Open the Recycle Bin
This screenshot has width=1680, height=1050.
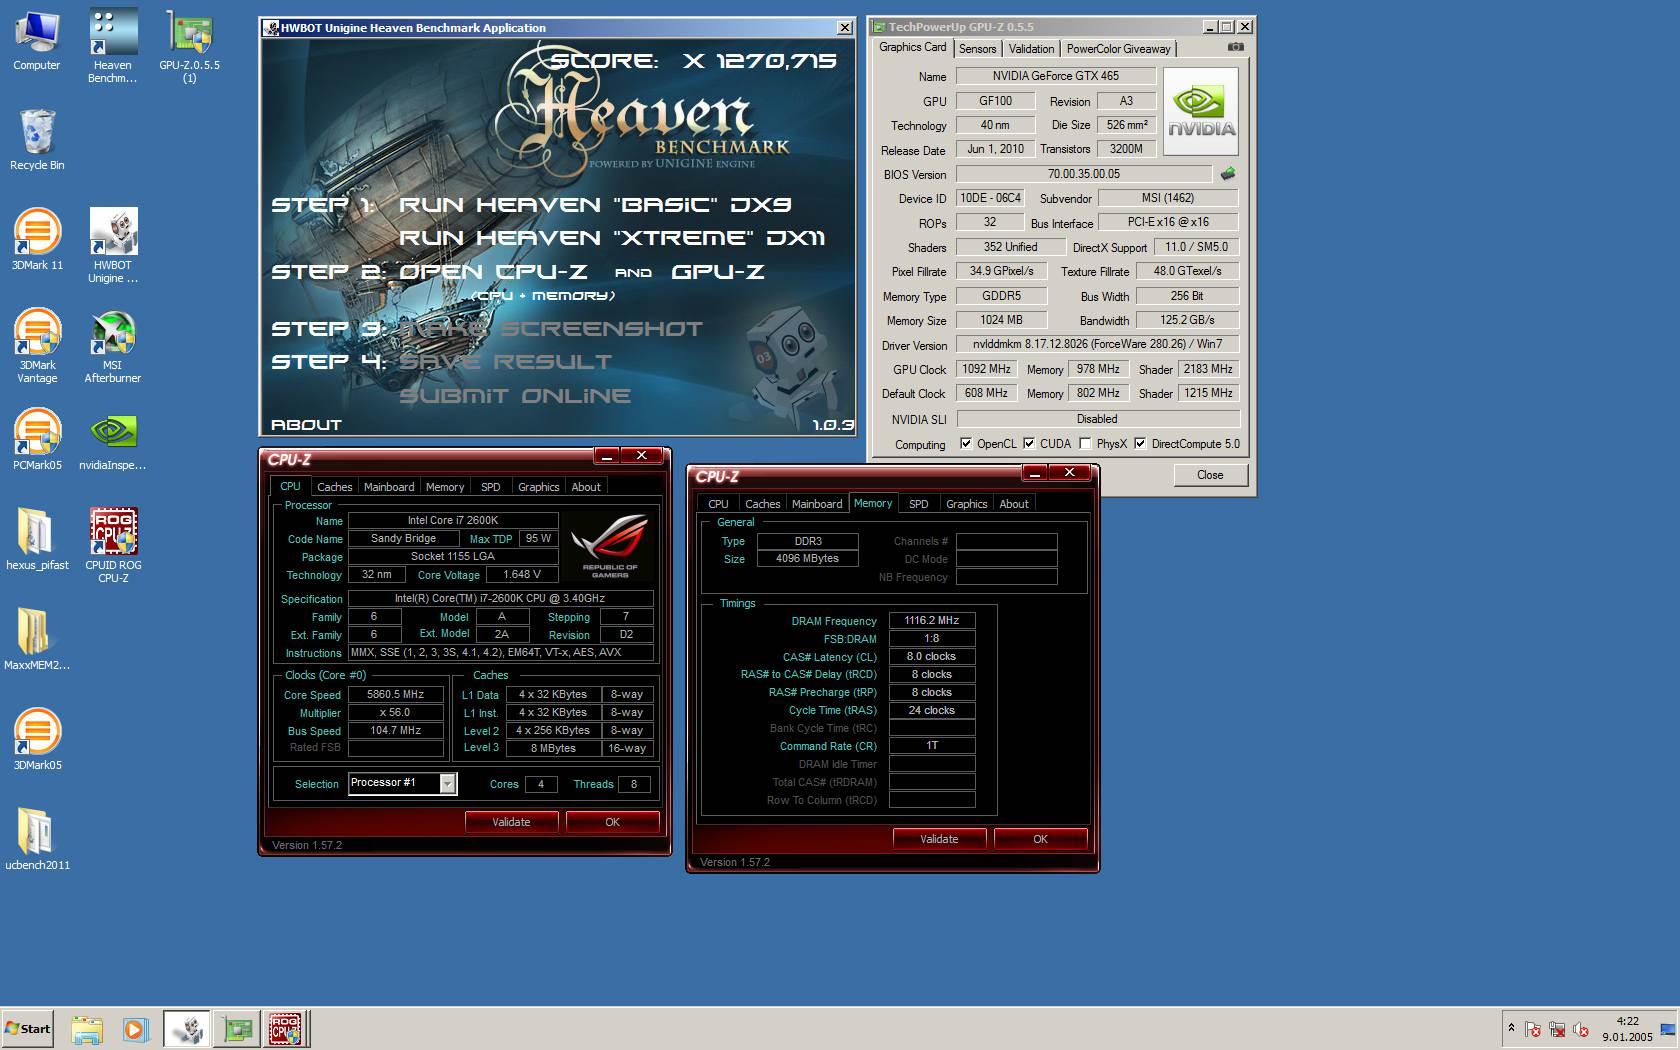pyautogui.click(x=37, y=141)
